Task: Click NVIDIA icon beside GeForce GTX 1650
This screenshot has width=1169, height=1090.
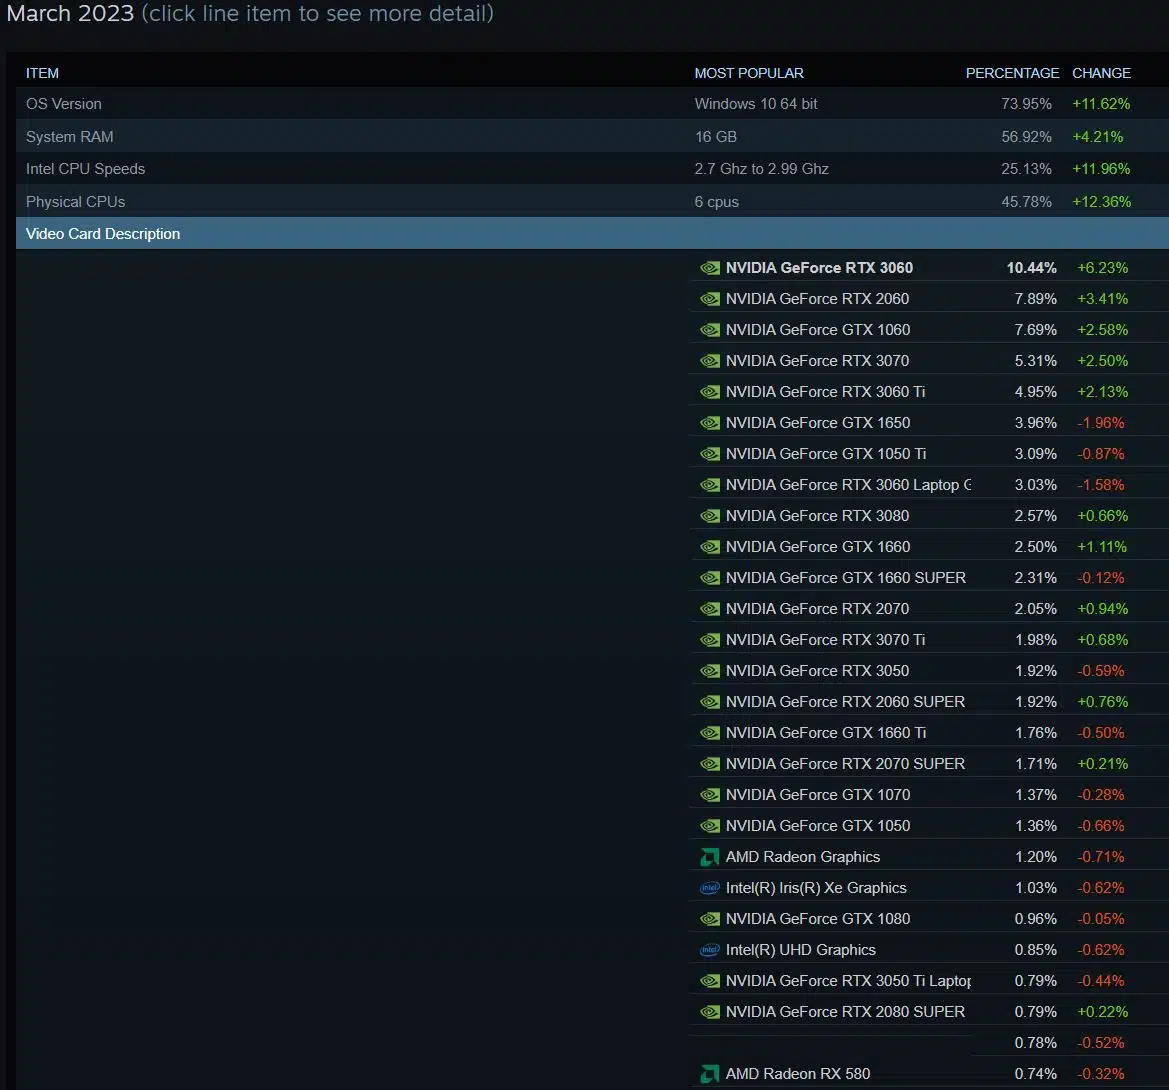Action: 710,423
